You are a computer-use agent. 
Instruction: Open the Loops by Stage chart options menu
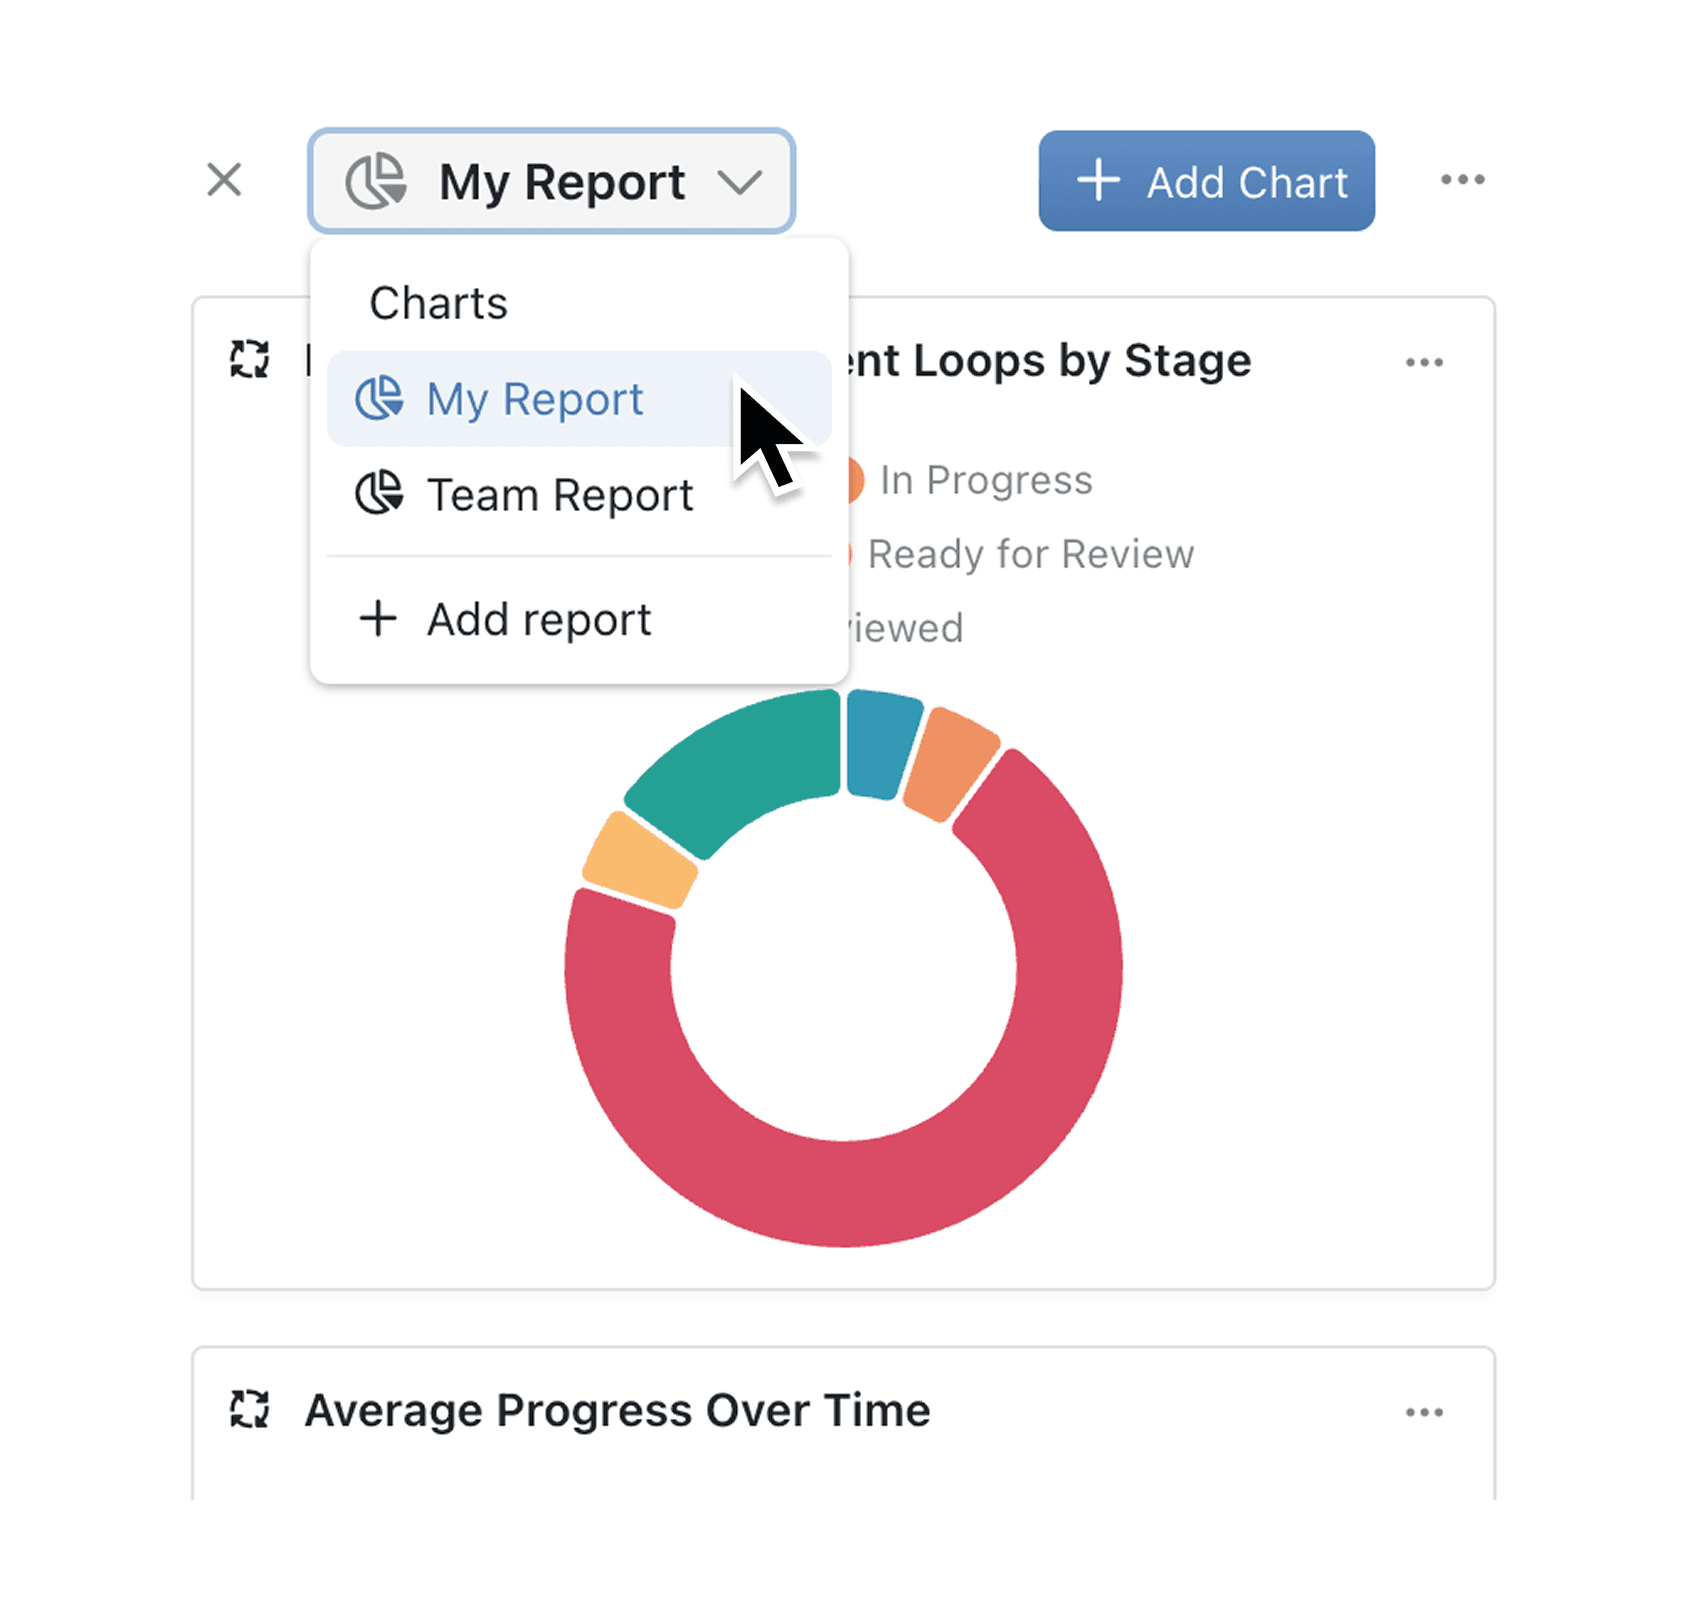1424,362
